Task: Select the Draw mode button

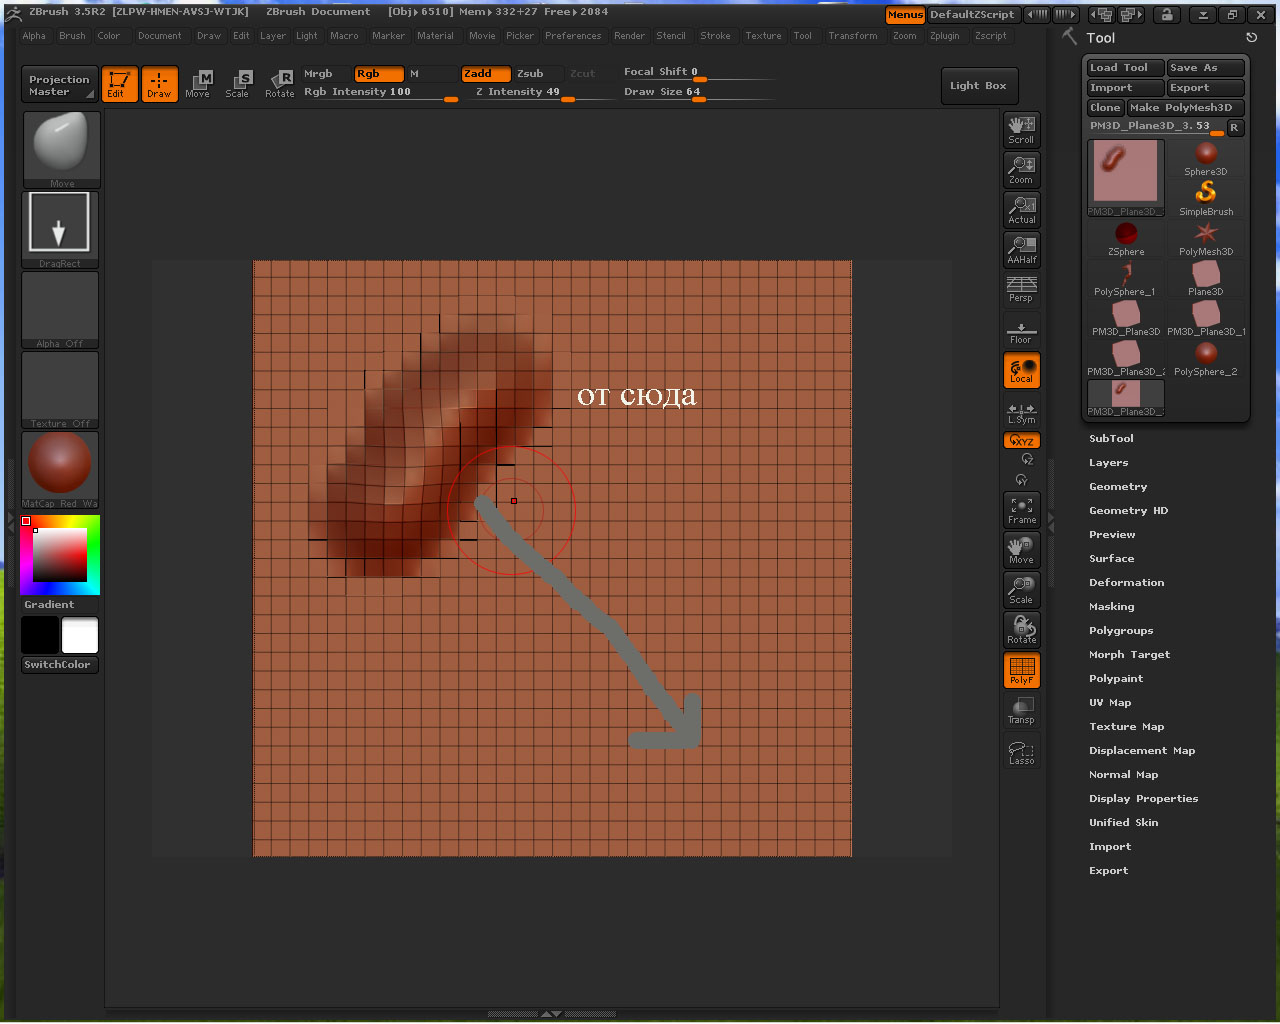Action: pyautogui.click(x=159, y=84)
